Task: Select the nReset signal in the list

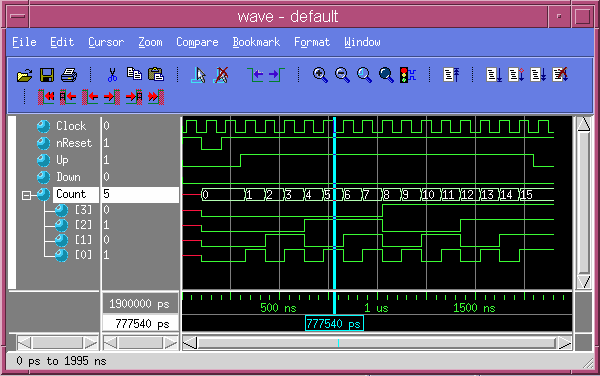Action: [73, 143]
